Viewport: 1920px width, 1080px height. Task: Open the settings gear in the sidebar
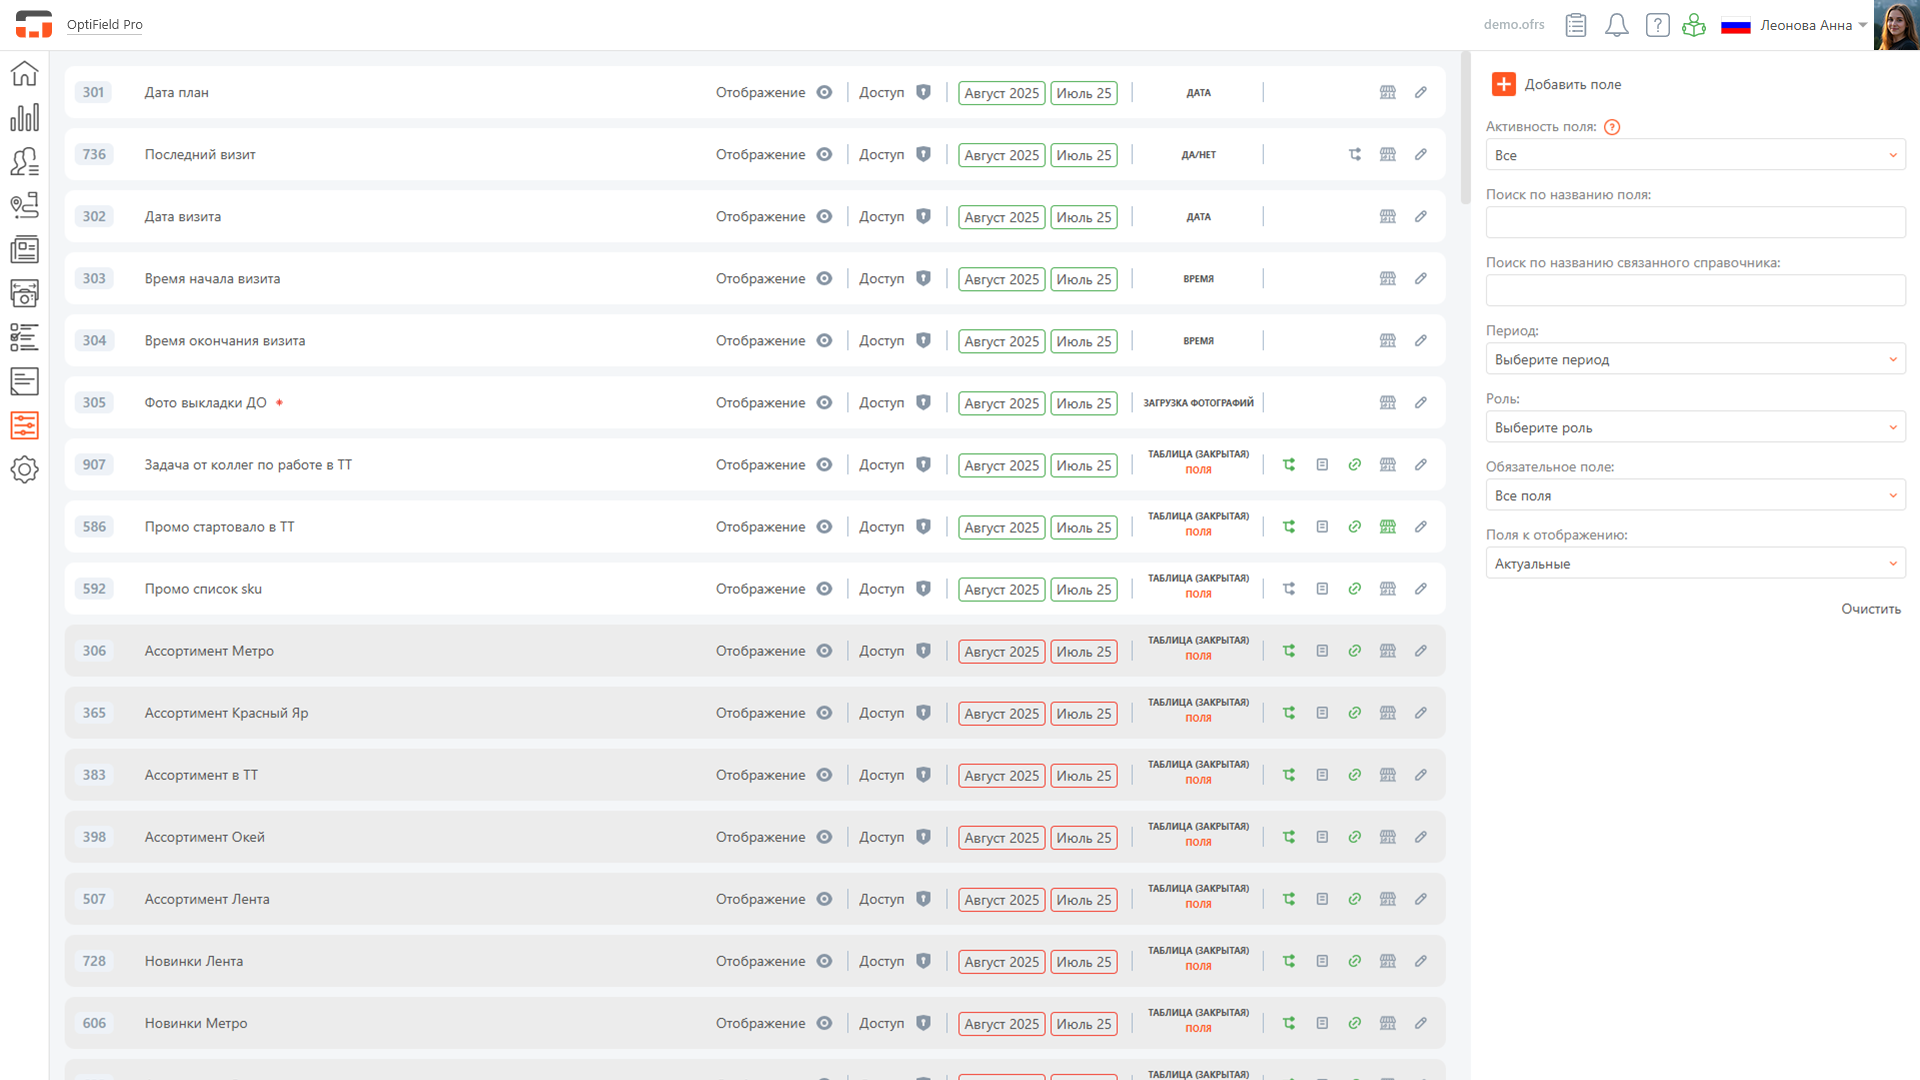point(24,469)
